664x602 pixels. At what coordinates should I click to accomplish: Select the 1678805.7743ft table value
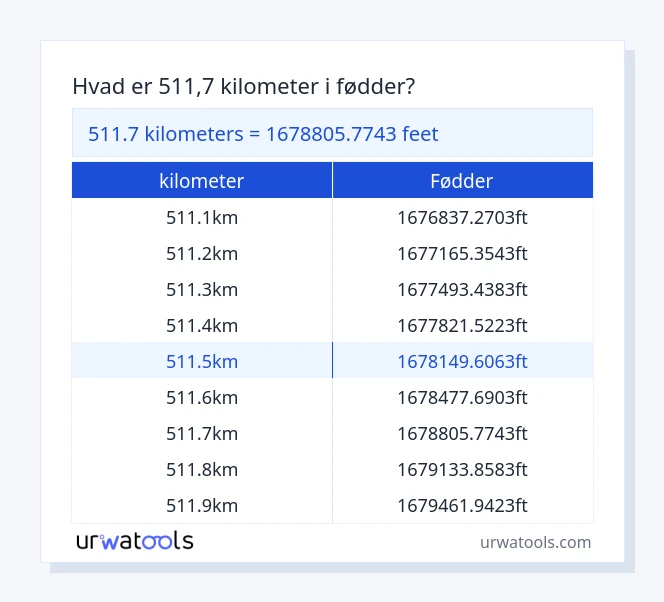[x=462, y=433]
